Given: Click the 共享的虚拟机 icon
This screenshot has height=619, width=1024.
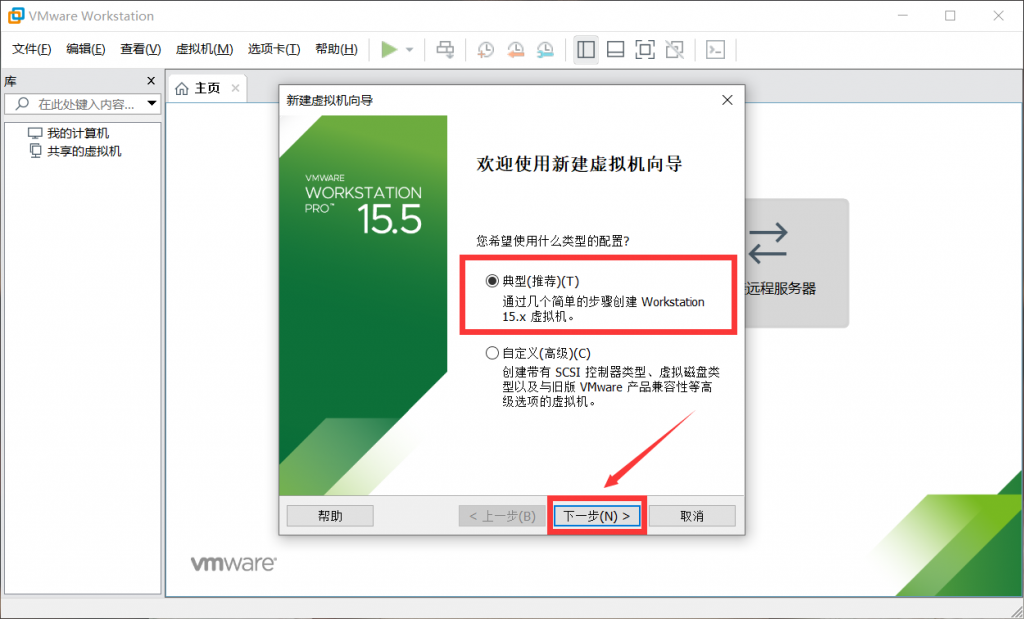Looking at the screenshot, I should 35,151.
